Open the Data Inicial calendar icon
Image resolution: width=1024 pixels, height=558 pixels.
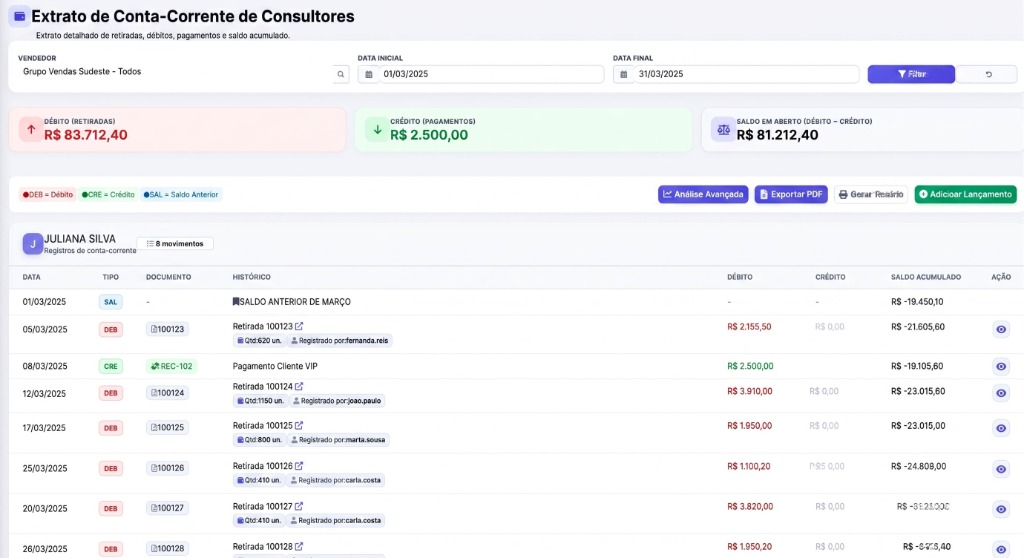[368, 74]
